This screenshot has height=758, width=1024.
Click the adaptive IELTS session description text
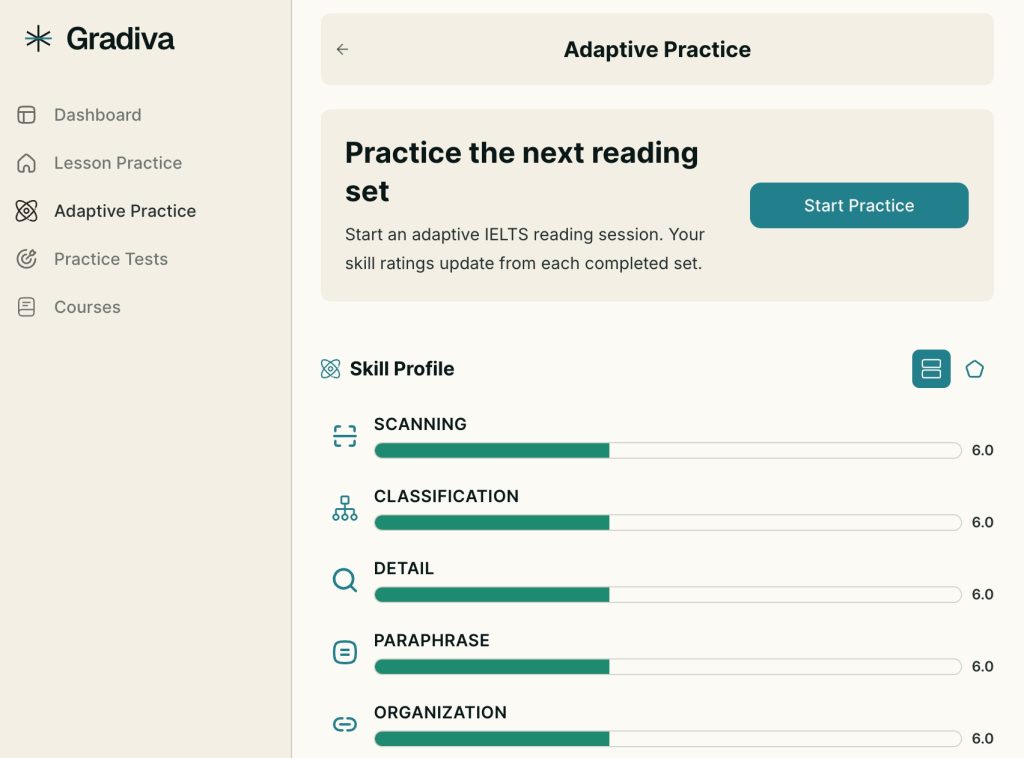click(x=524, y=249)
